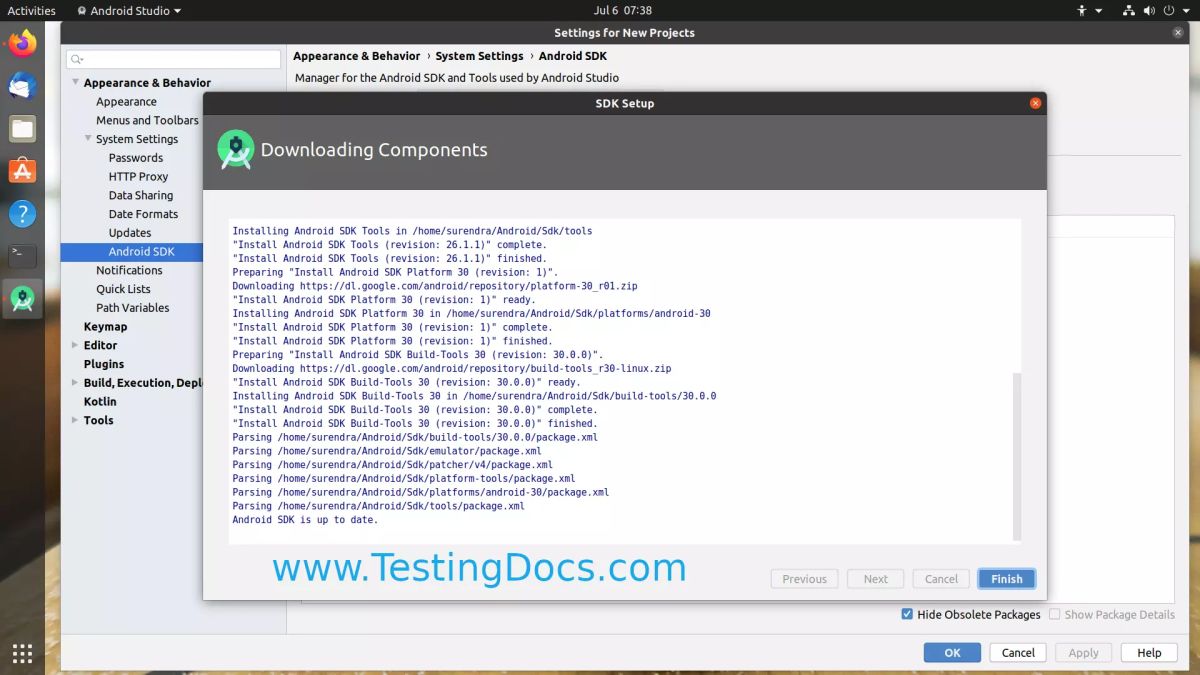Click the 'Downloading Components' heading
Viewport: 1200px width, 675px height.
pos(374,150)
